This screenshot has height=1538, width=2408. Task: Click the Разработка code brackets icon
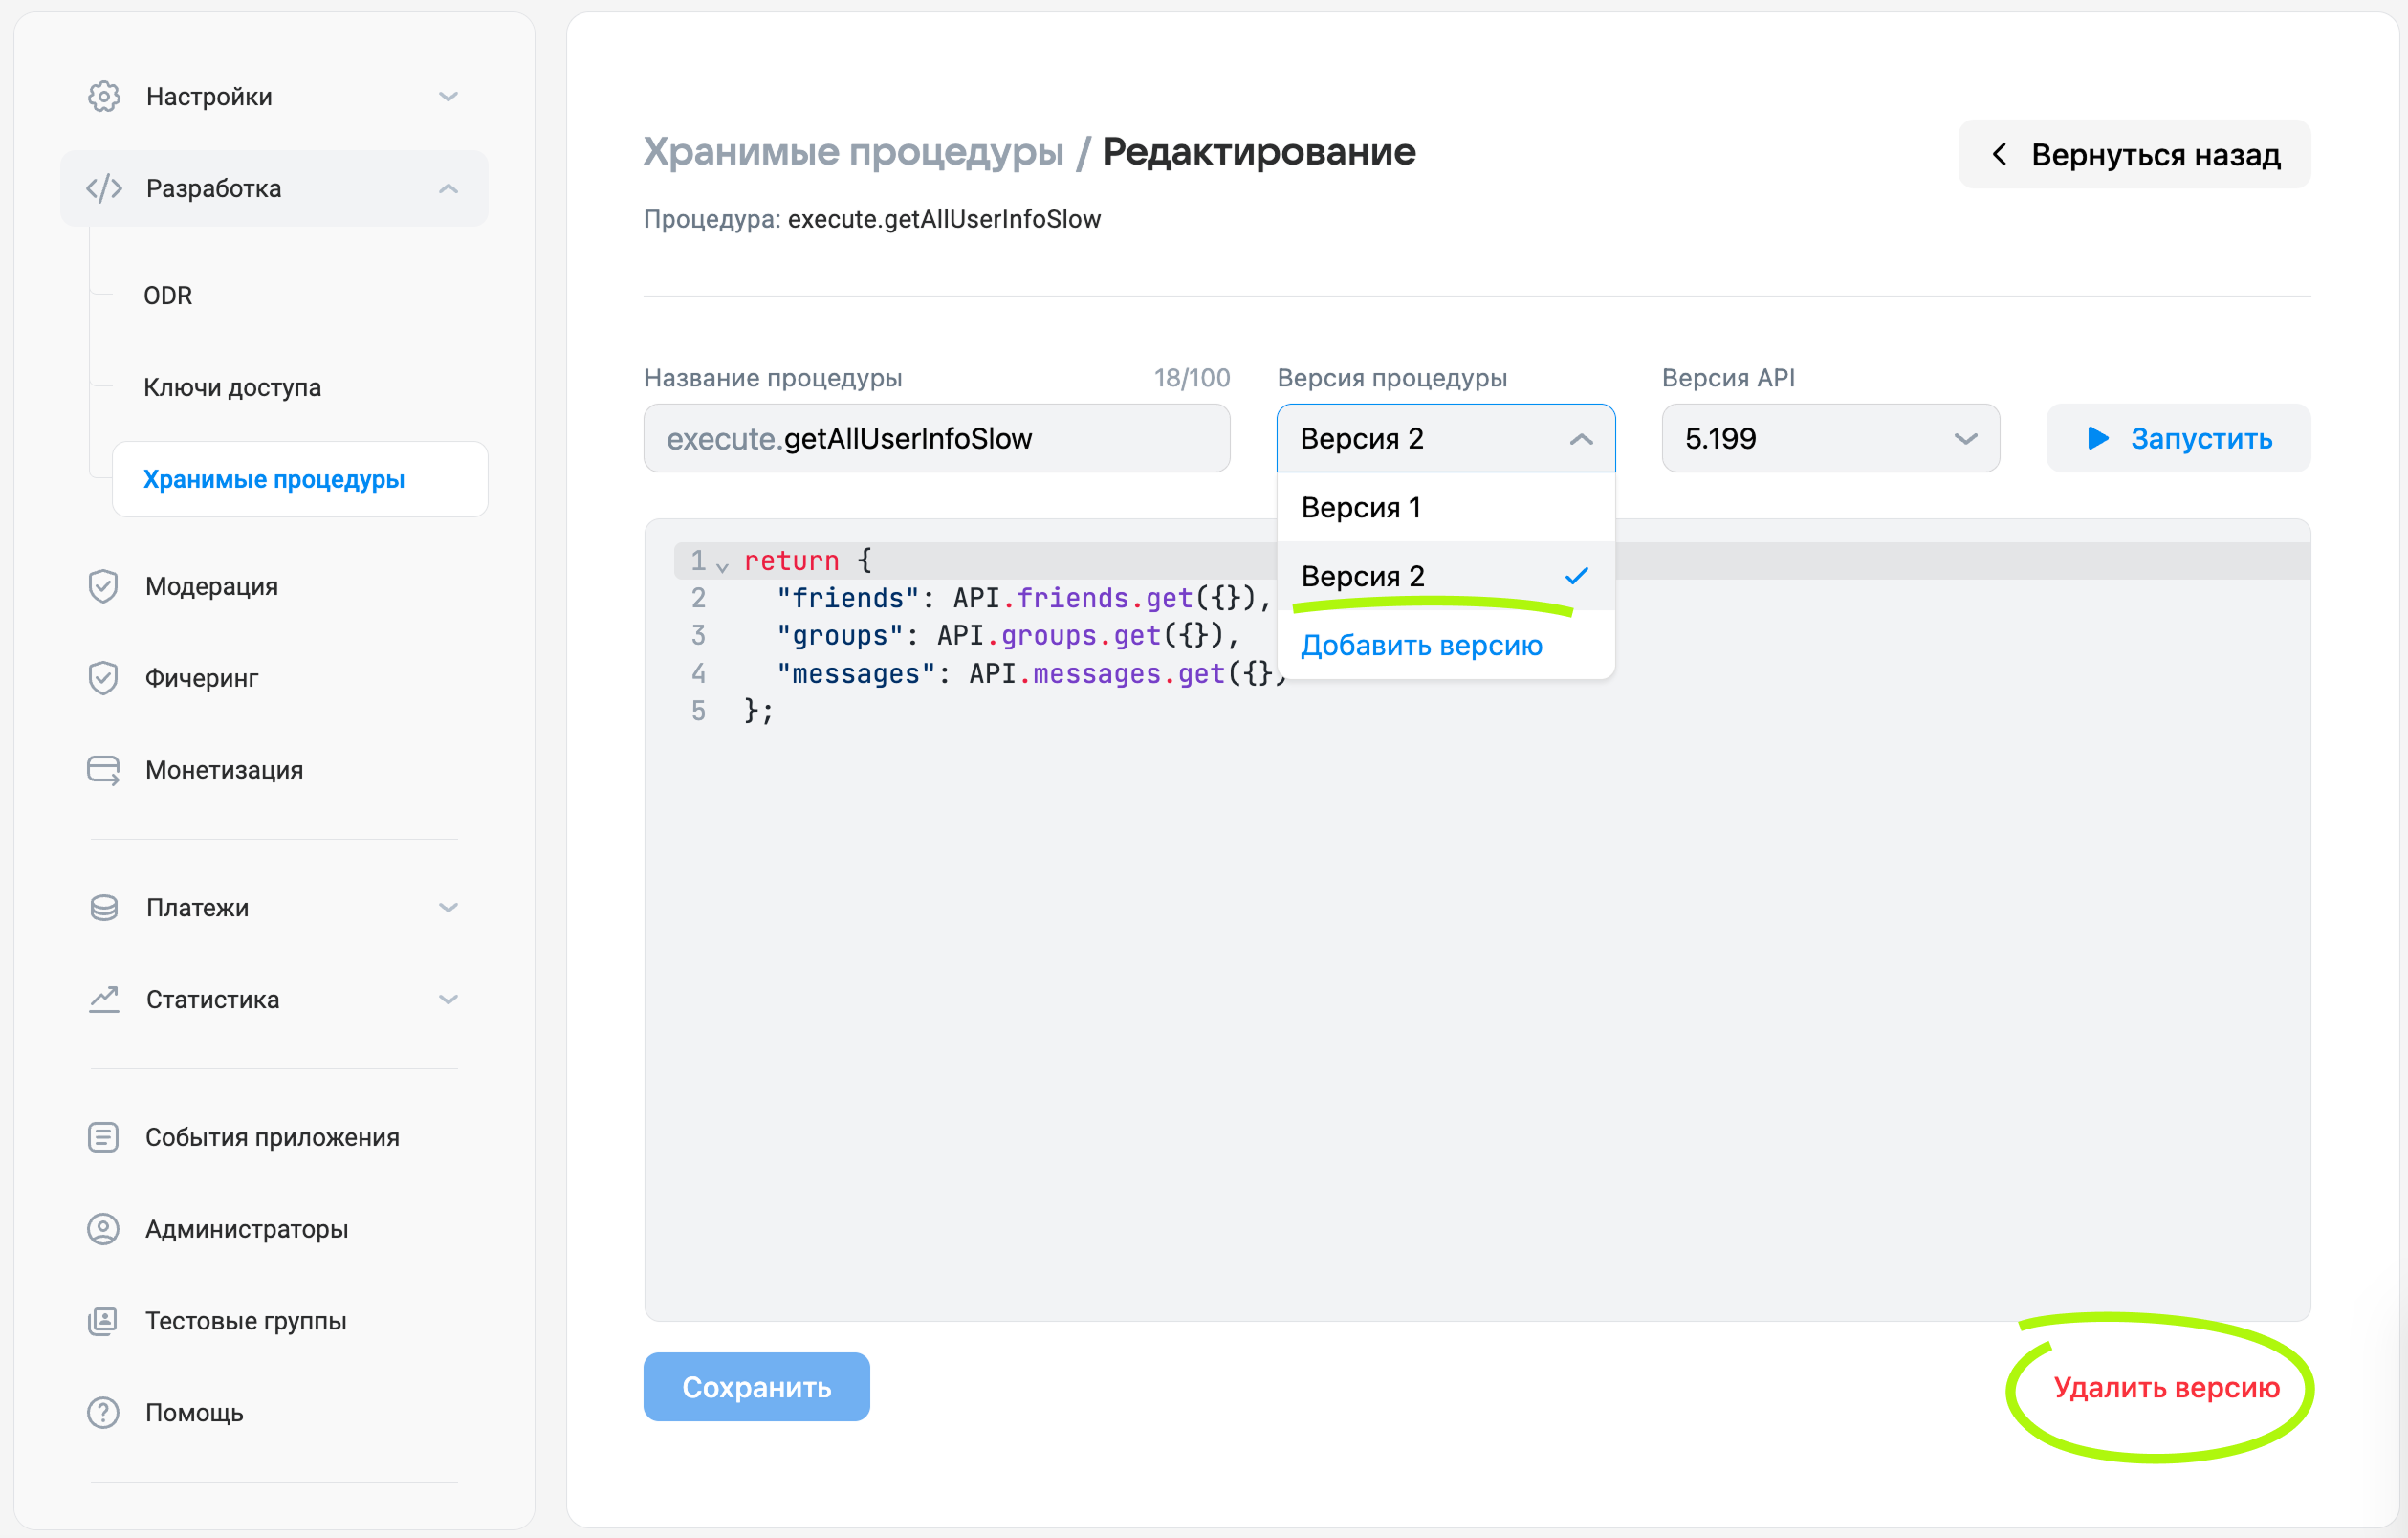[x=104, y=189]
